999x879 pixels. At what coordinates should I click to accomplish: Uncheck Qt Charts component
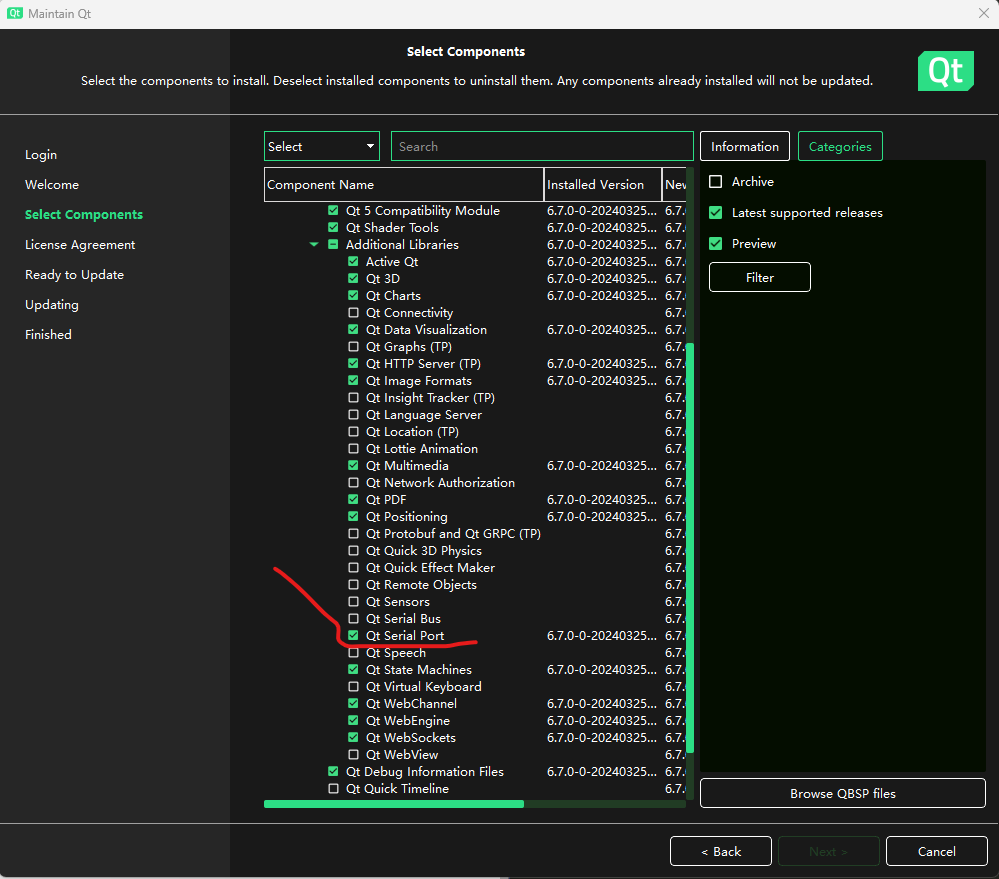point(353,296)
